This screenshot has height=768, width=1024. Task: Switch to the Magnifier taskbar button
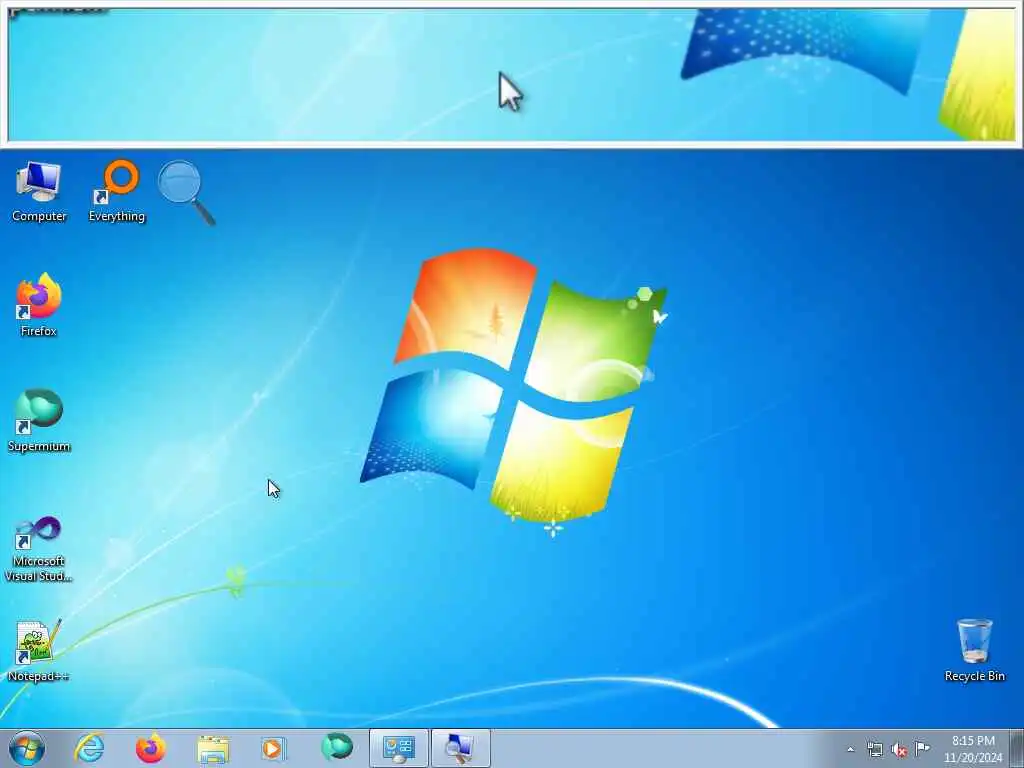tap(460, 748)
